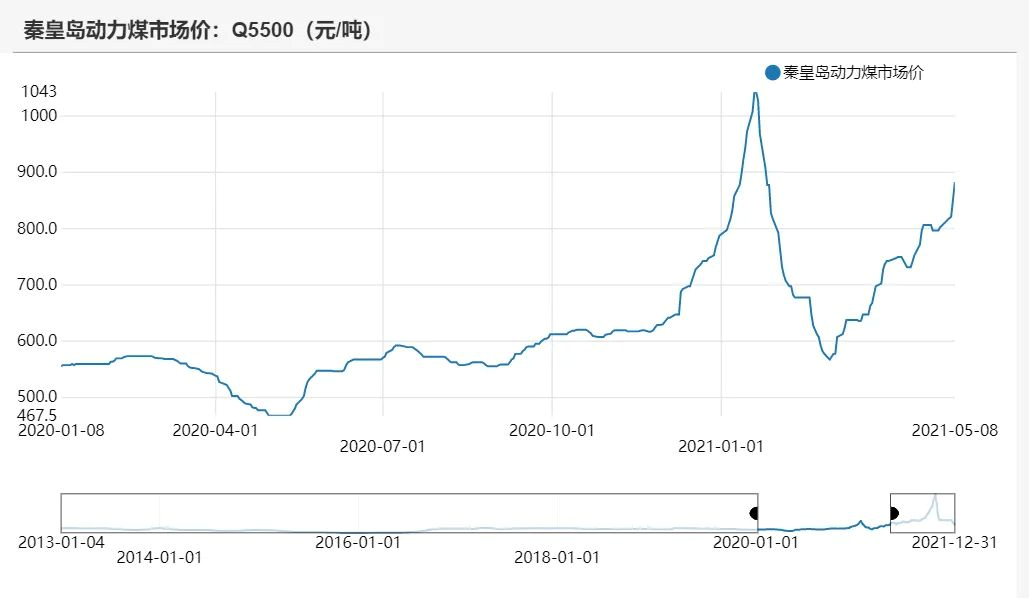This screenshot has width=1029, height=598.
Task: Click the 2020-01-01 navigator date label
Action: tap(756, 542)
